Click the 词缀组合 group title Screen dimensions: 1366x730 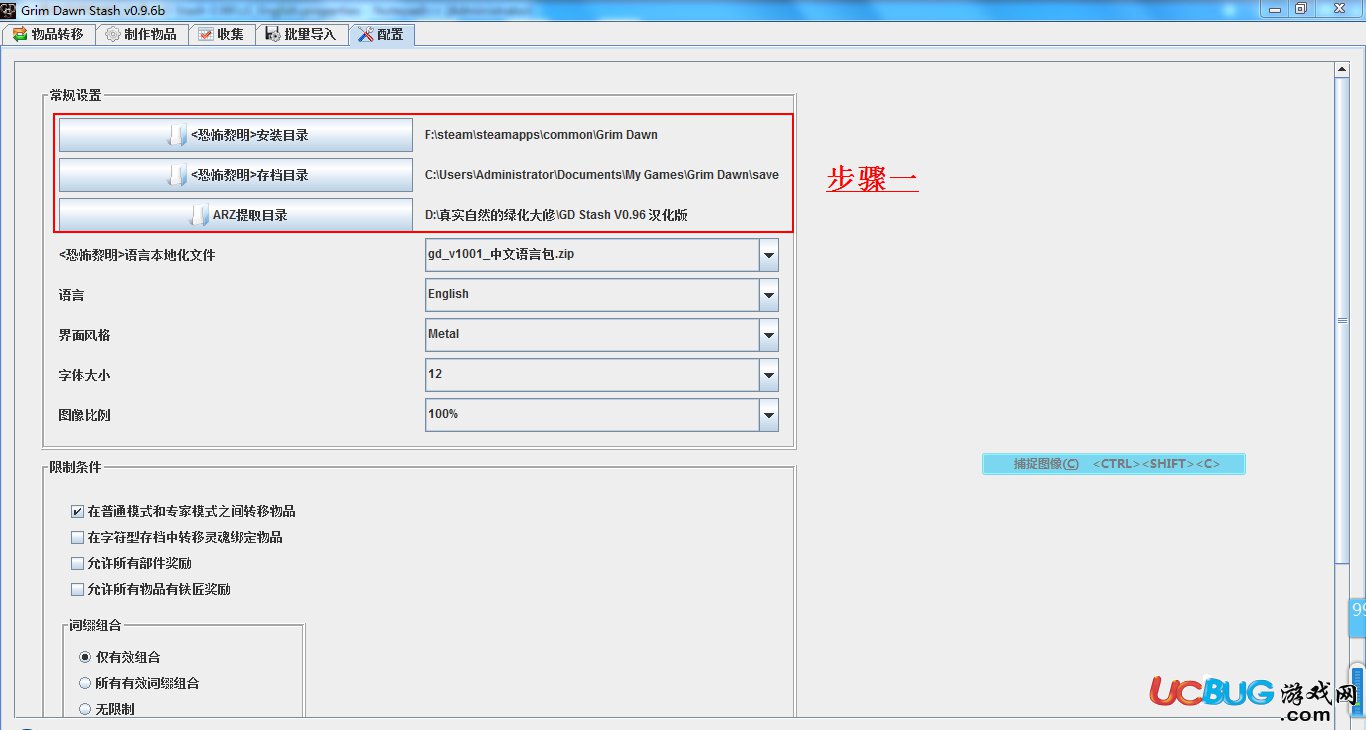[95, 625]
